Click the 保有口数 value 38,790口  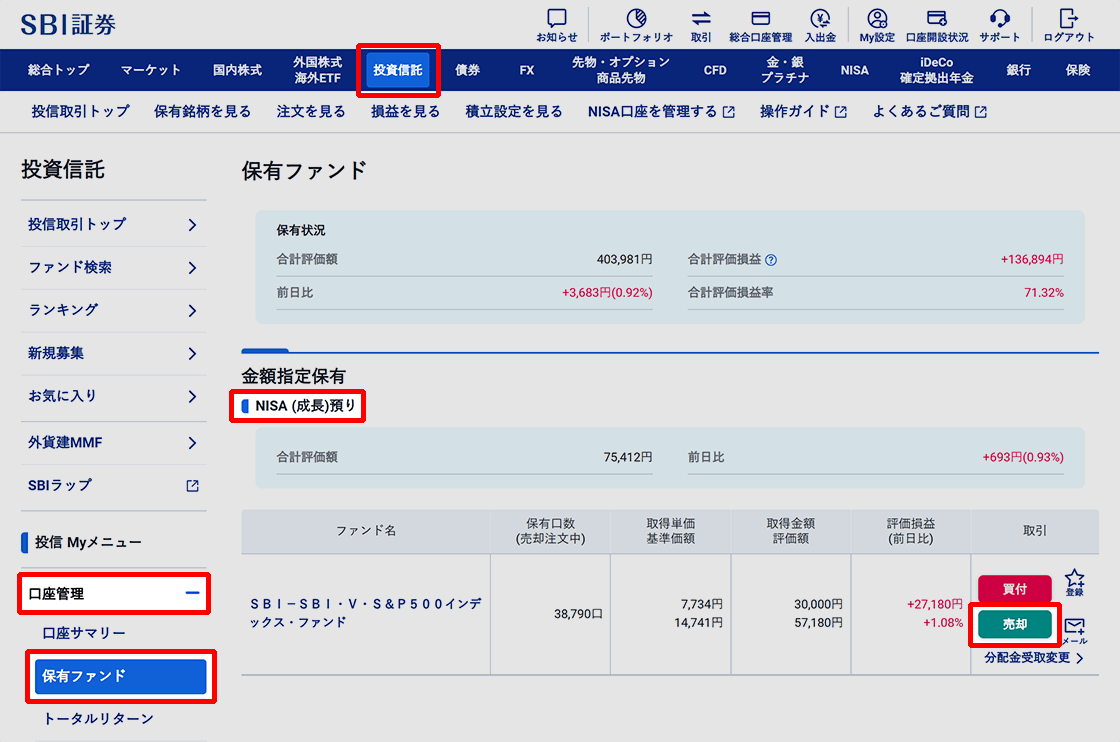pyautogui.click(x=579, y=614)
